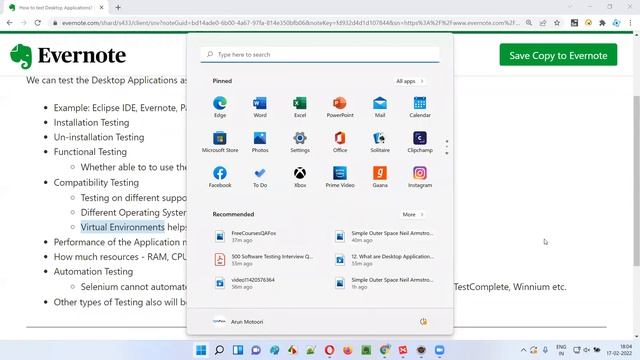Open the clock and date panel
Image resolution: width=640 pixels, height=360 pixels.
620,350
